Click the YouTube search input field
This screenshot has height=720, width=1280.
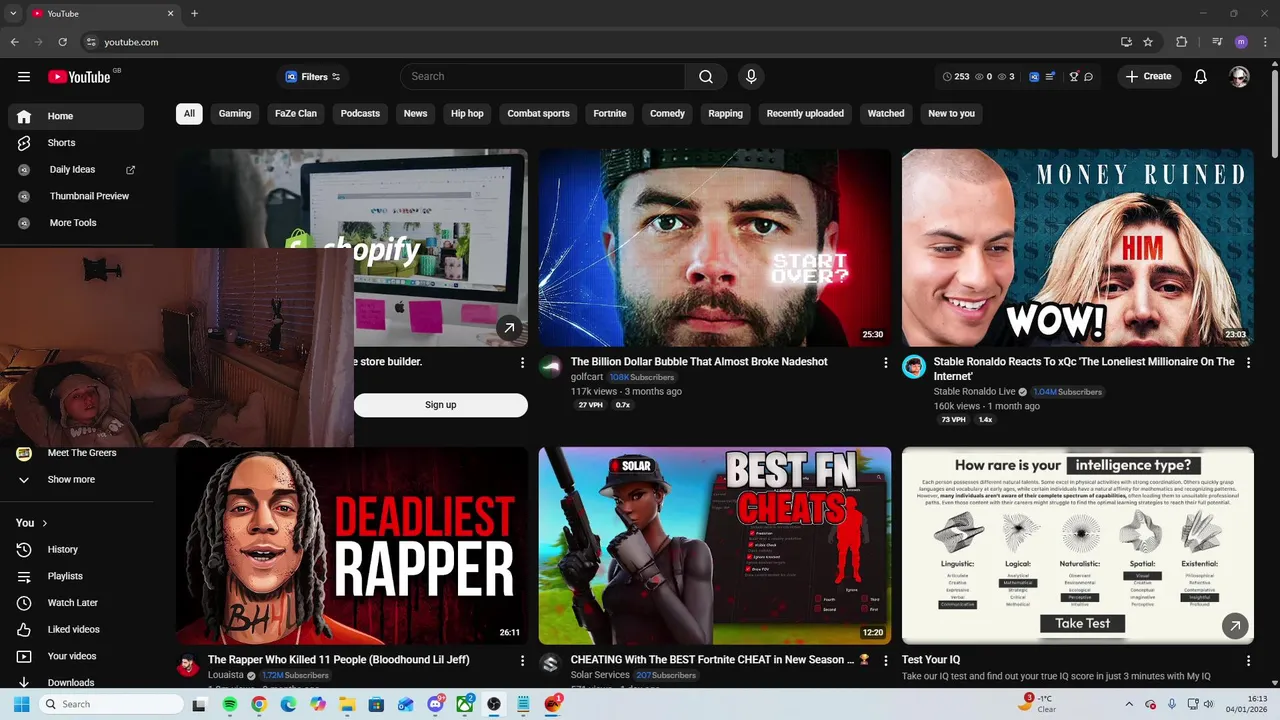(543, 77)
